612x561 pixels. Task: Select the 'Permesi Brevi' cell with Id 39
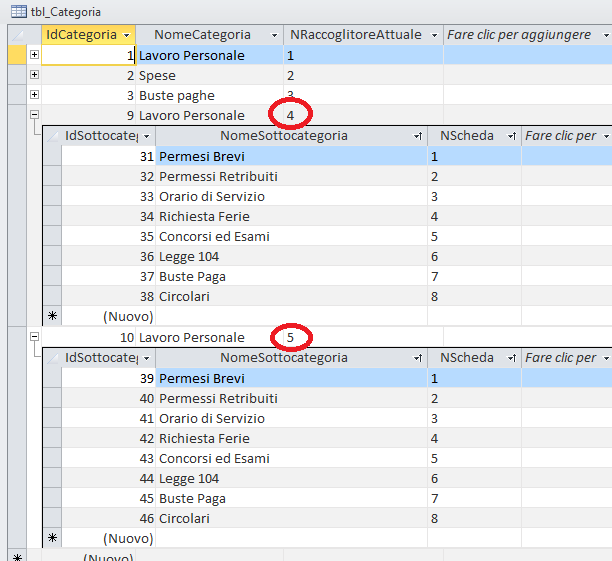[x=292, y=378]
